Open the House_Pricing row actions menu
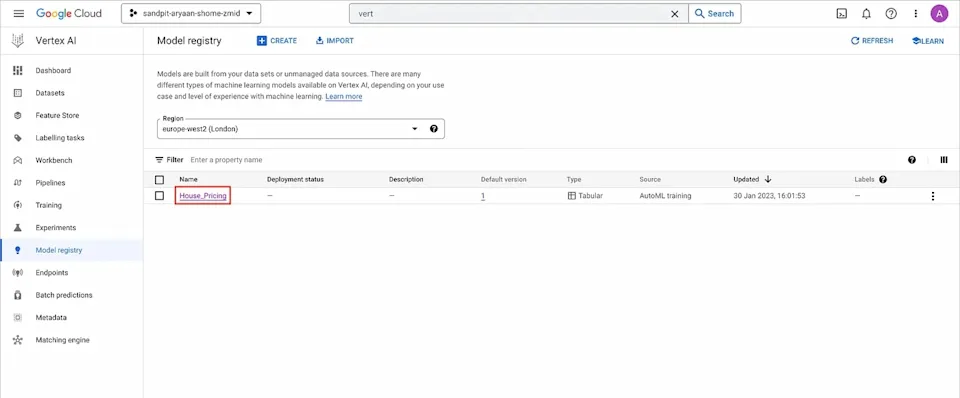 932,196
